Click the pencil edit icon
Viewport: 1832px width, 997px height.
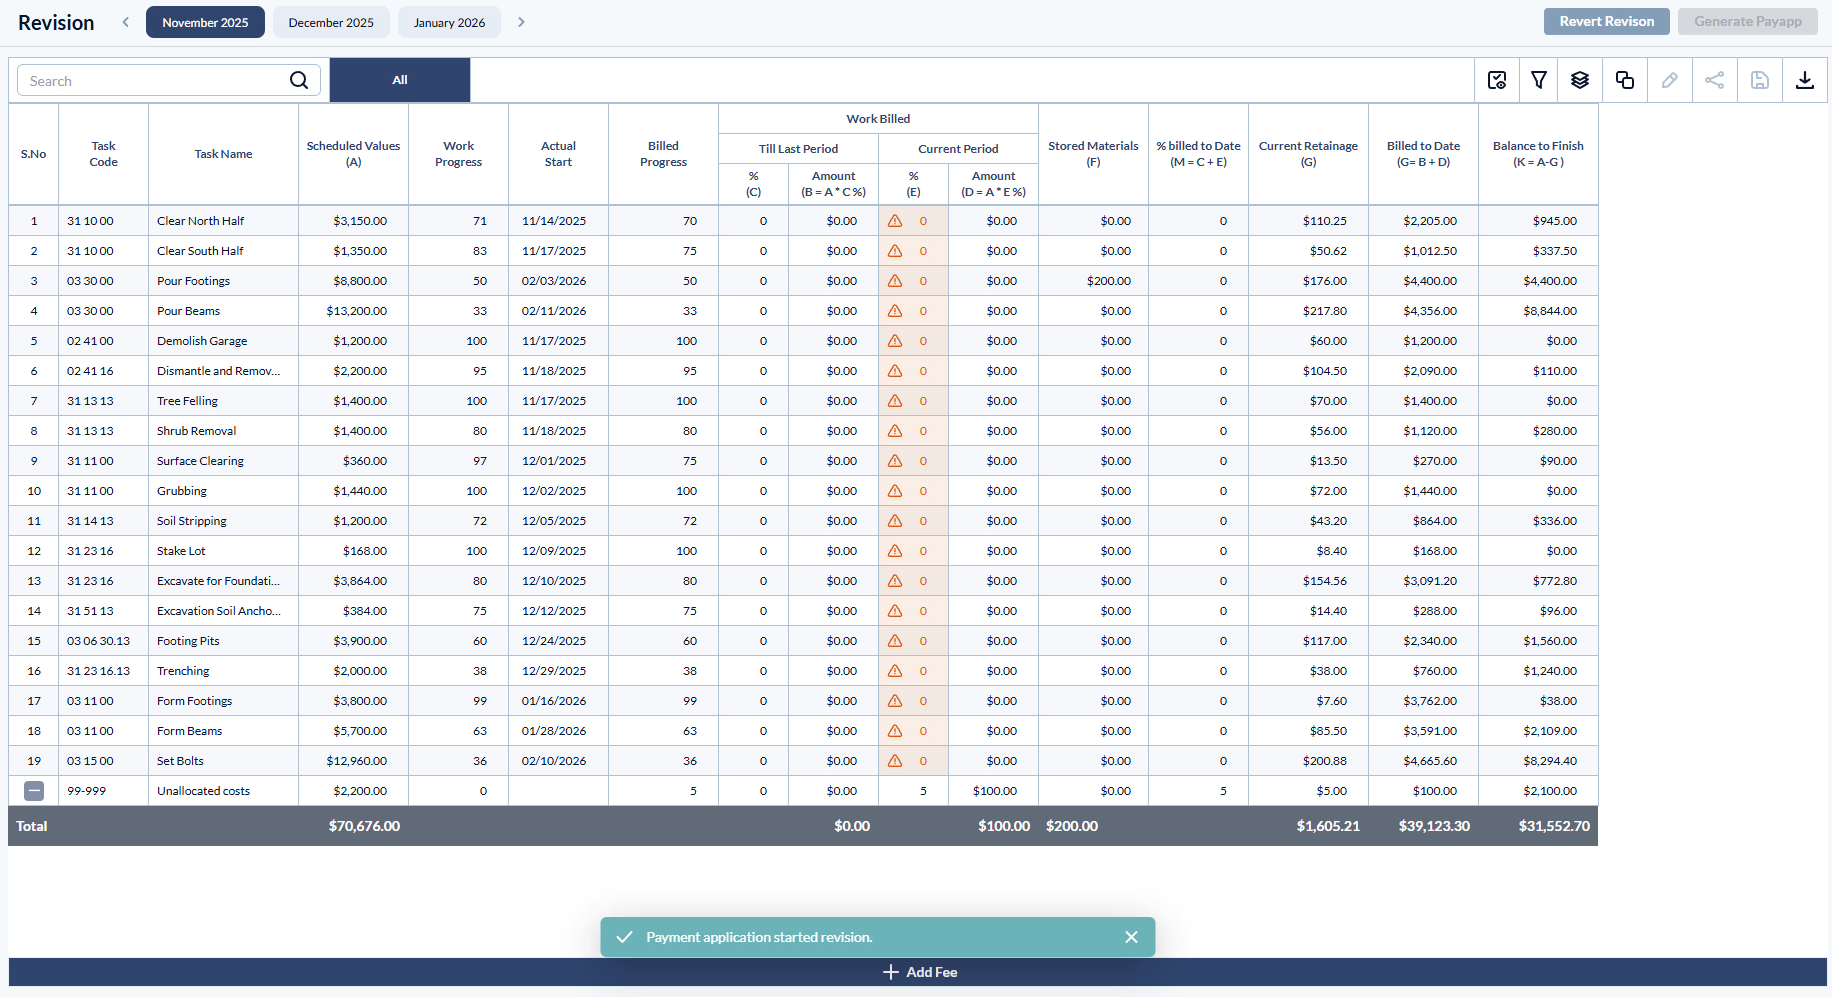click(x=1670, y=80)
